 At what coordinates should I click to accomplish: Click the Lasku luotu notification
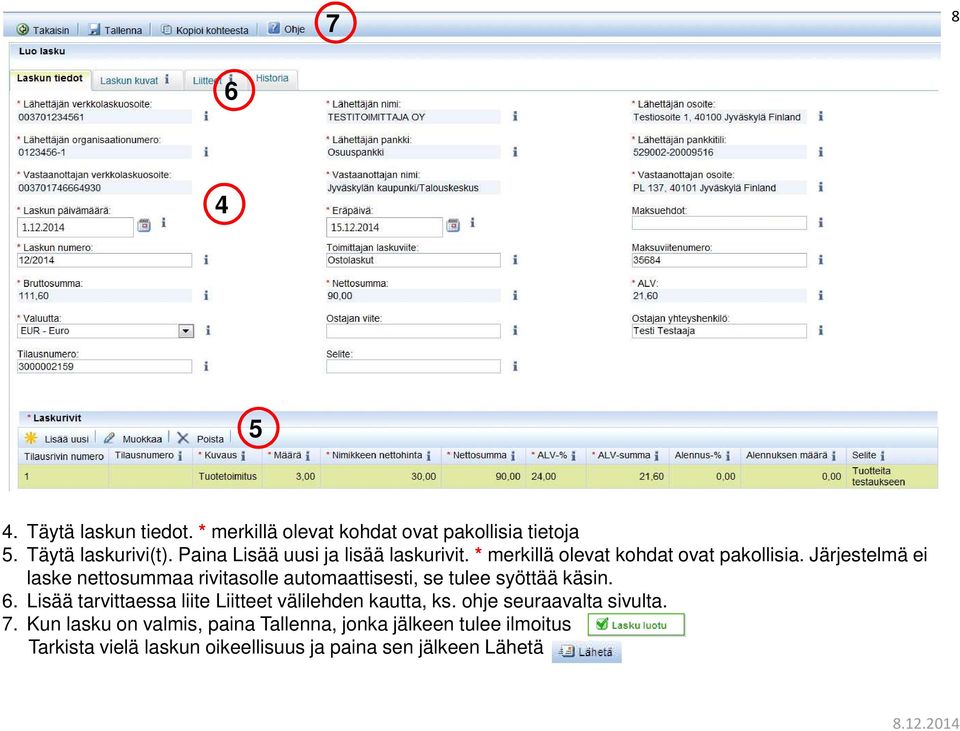click(x=636, y=625)
